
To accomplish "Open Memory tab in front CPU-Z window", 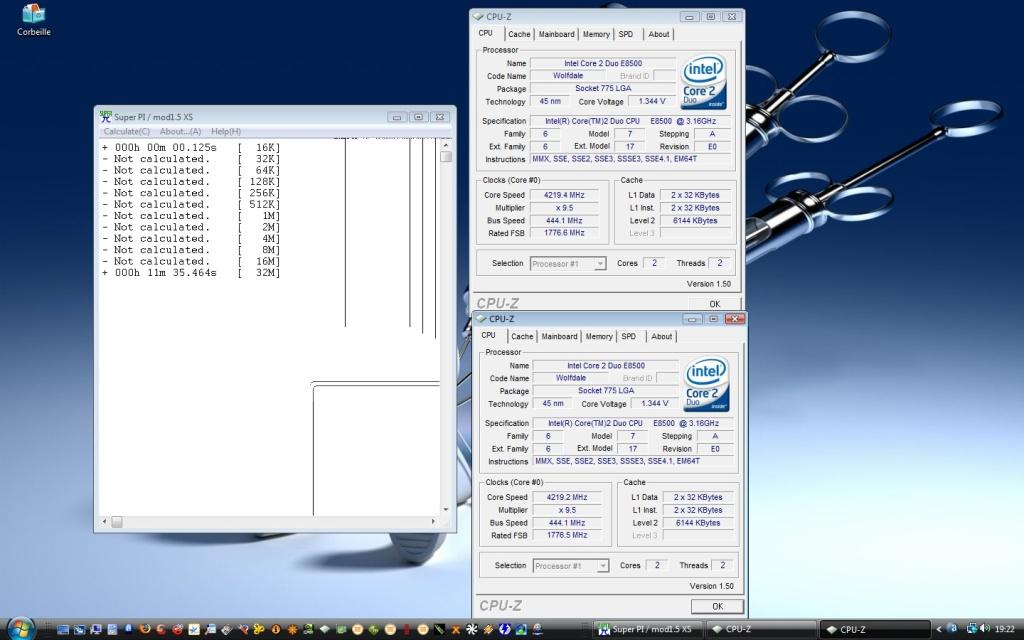I will 598,336.
